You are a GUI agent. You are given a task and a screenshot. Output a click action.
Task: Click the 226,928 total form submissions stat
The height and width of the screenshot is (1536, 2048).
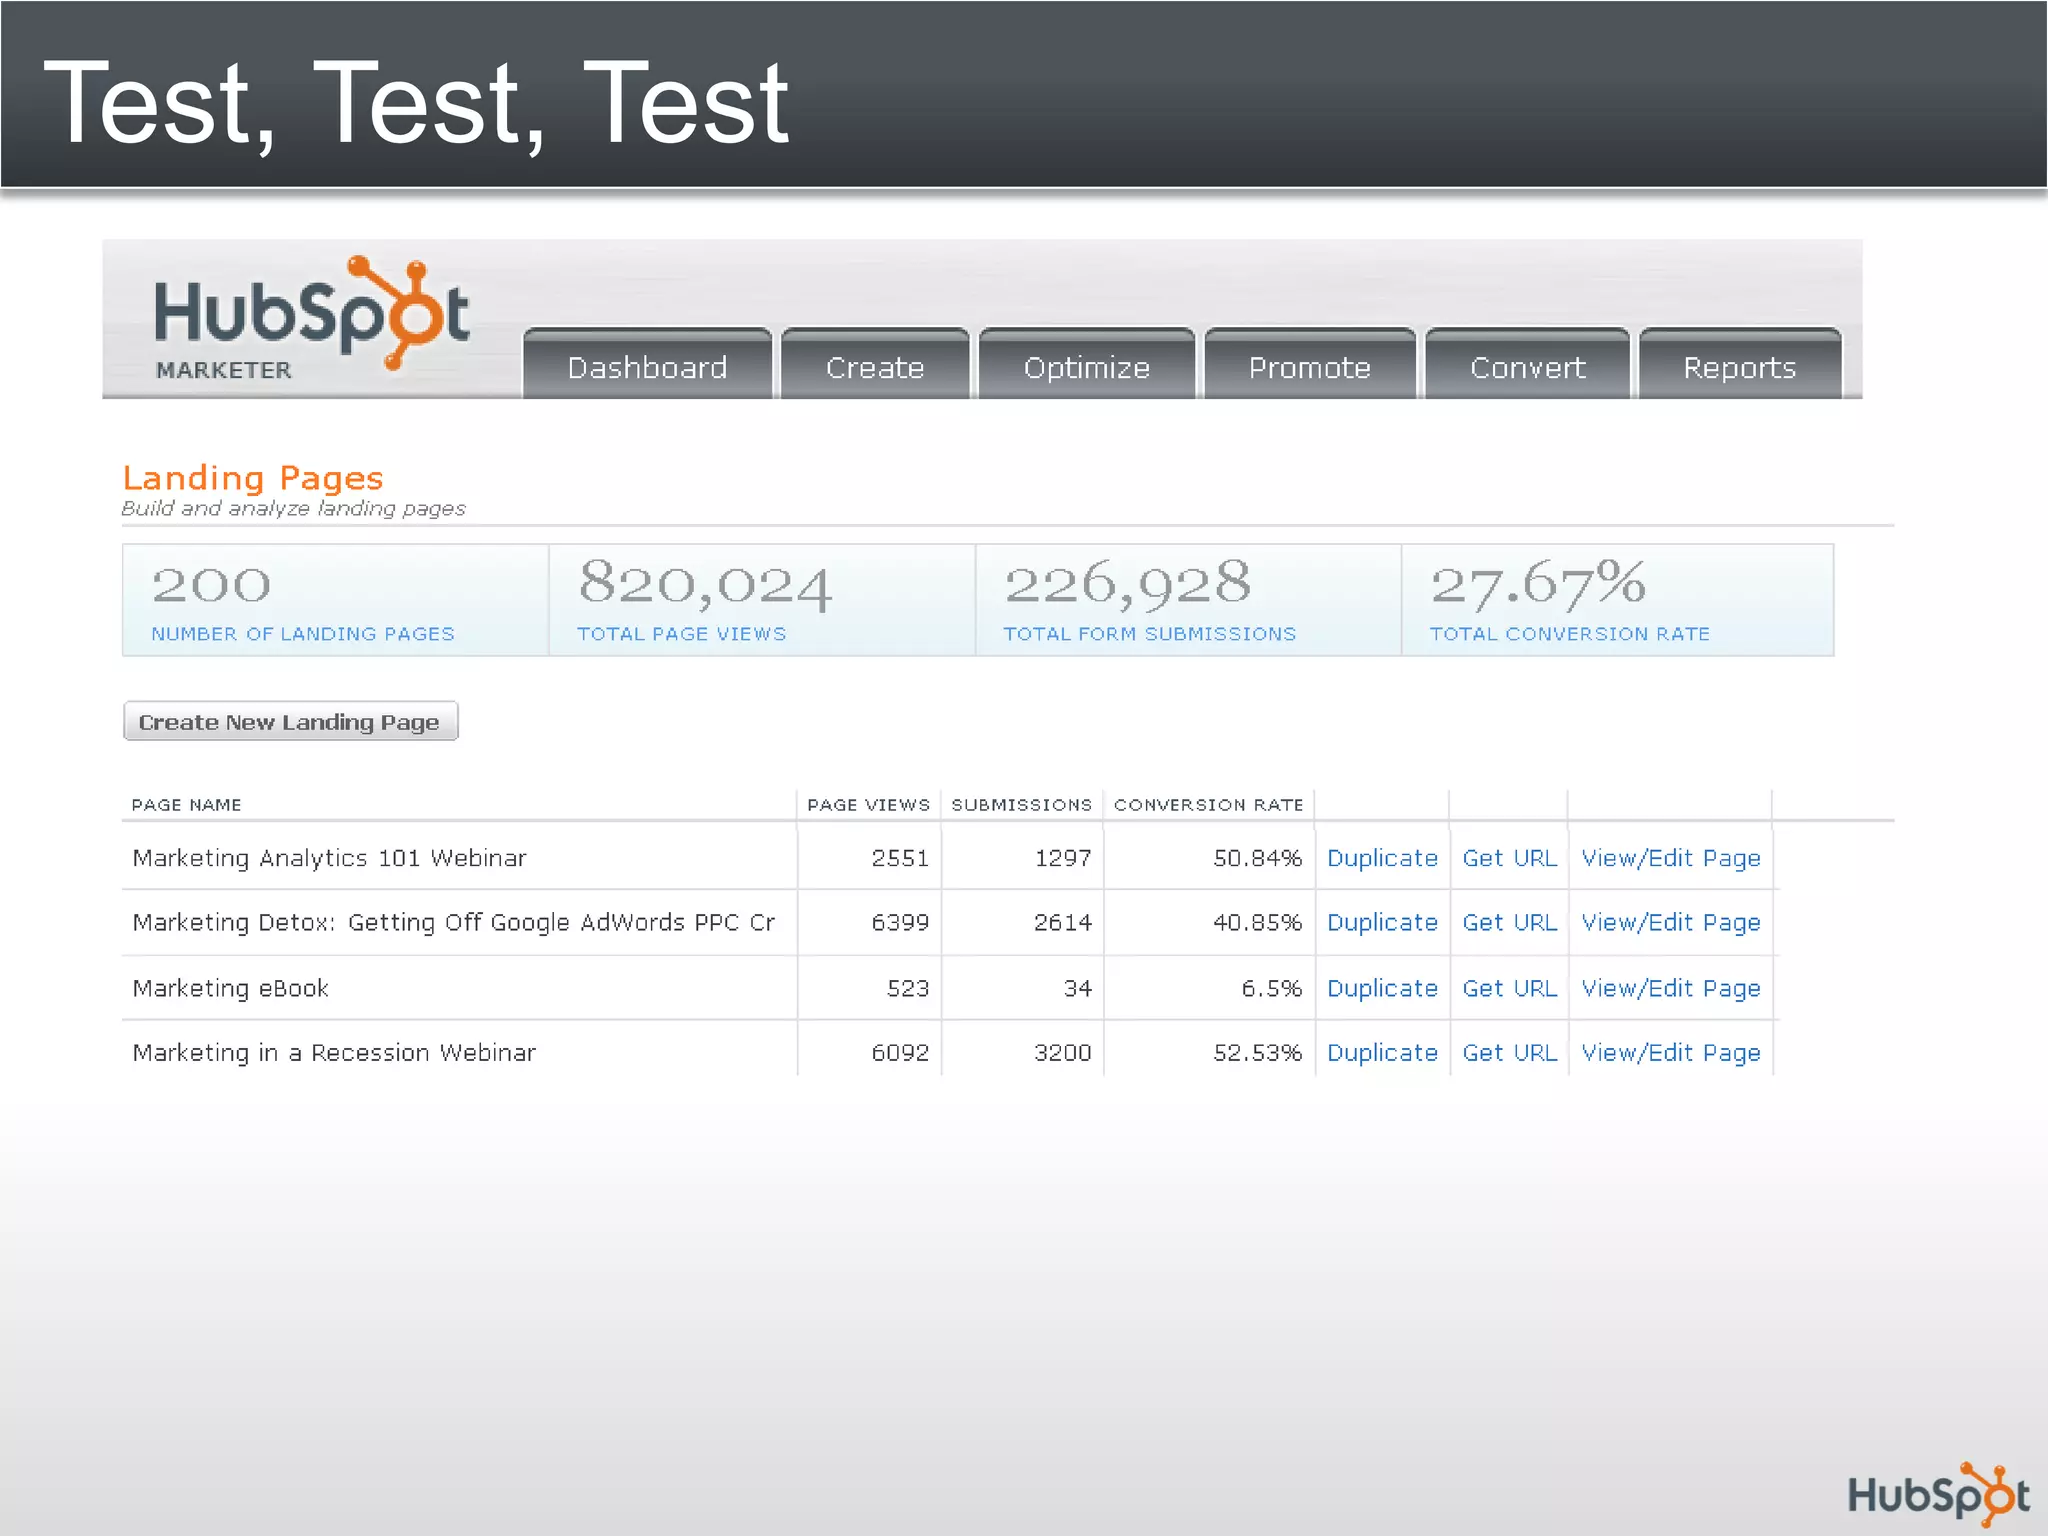pyautogui.click(x=1187, y=600)
